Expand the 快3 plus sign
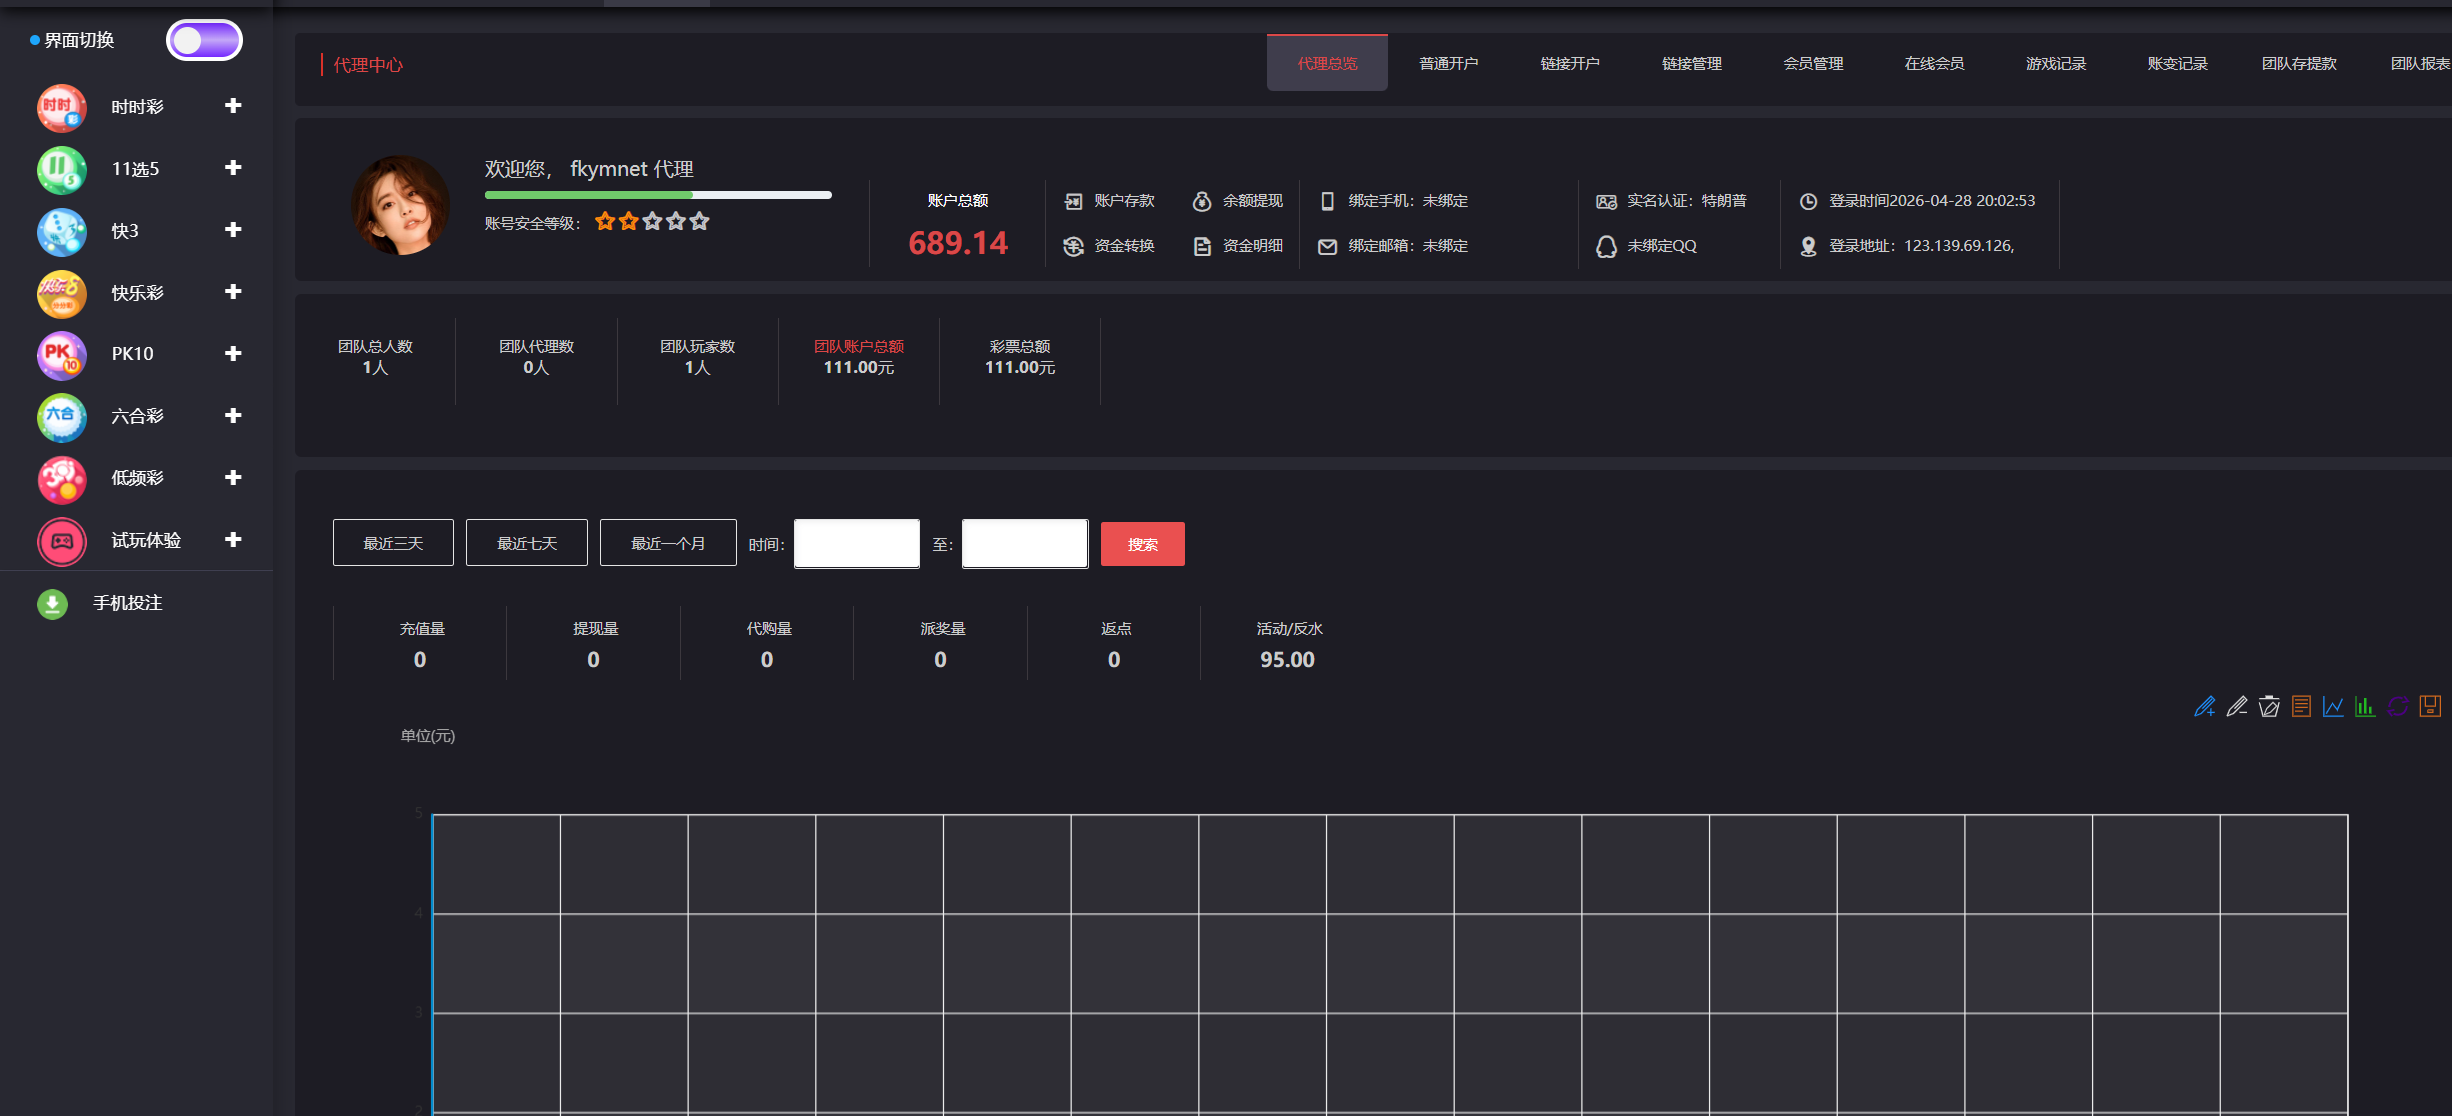 (233, 230)
